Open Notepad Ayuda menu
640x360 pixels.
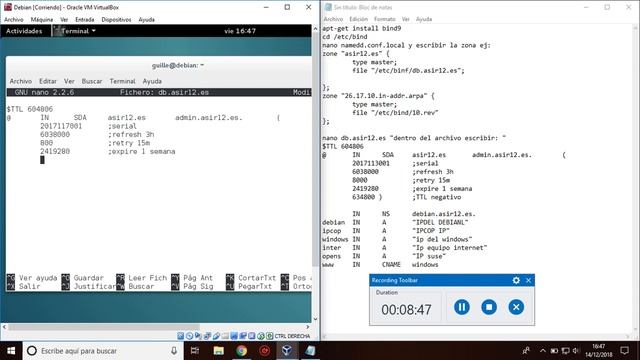(x=424, y=19)
